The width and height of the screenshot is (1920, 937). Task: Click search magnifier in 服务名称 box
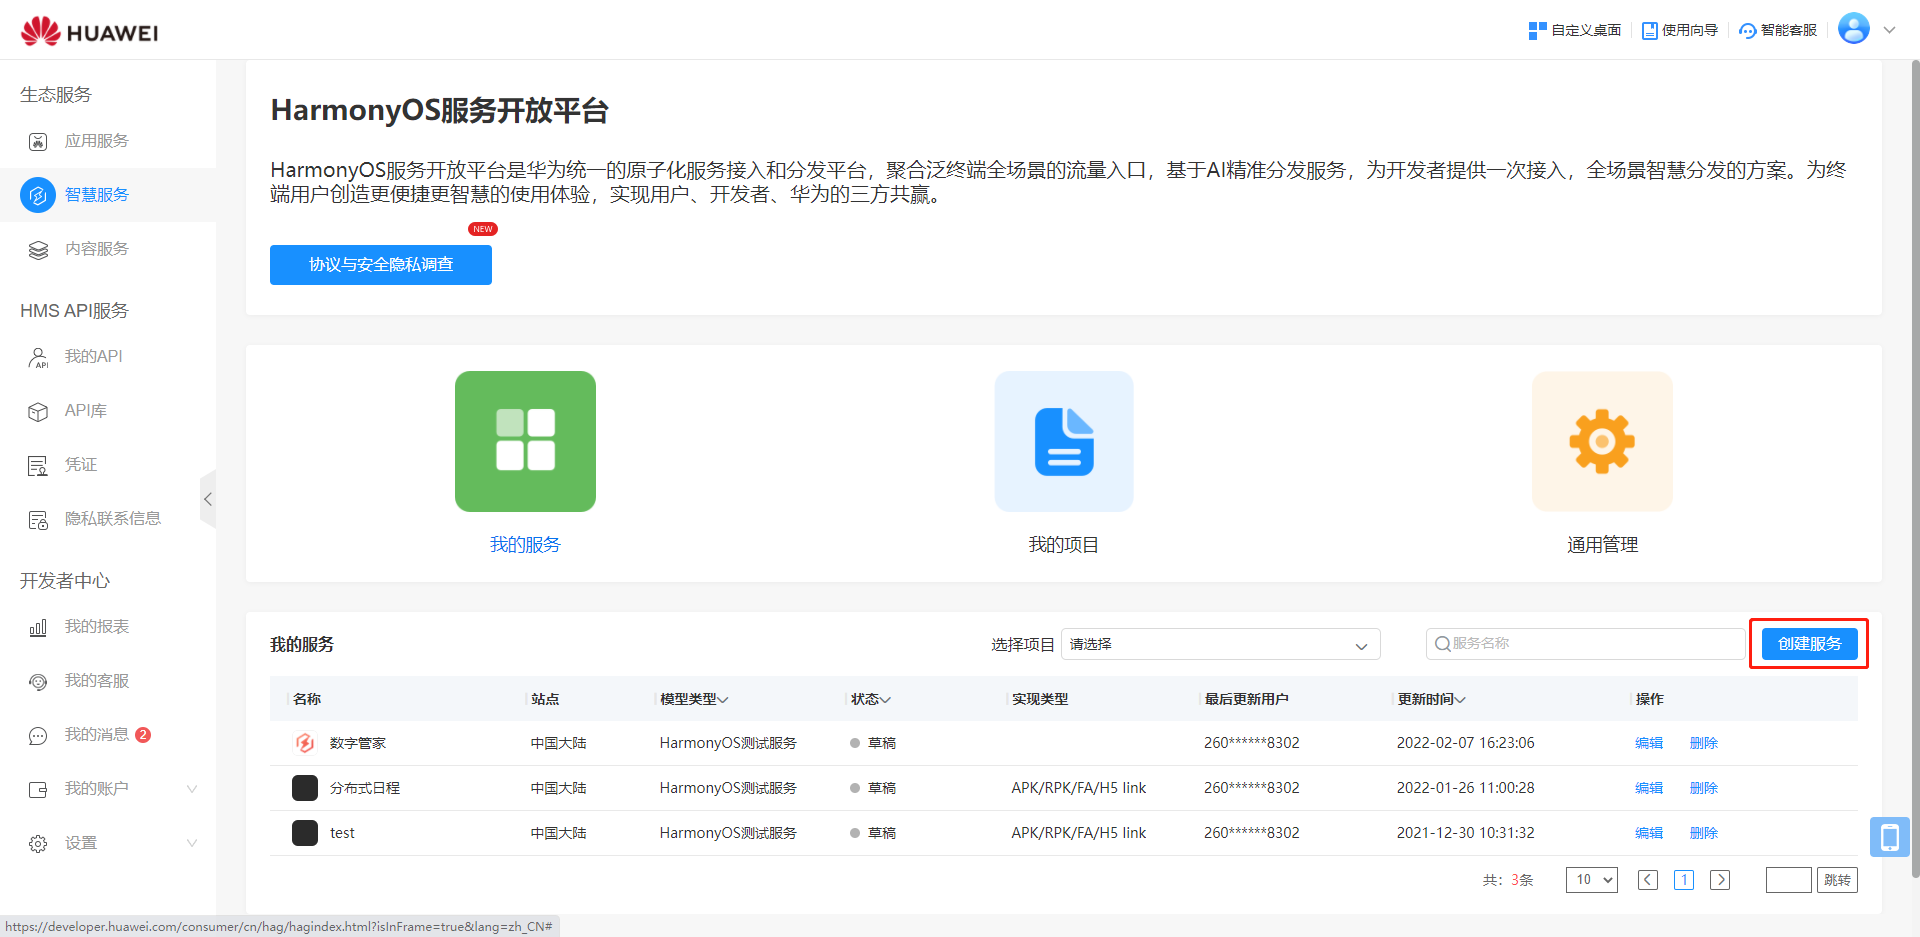1442,644
